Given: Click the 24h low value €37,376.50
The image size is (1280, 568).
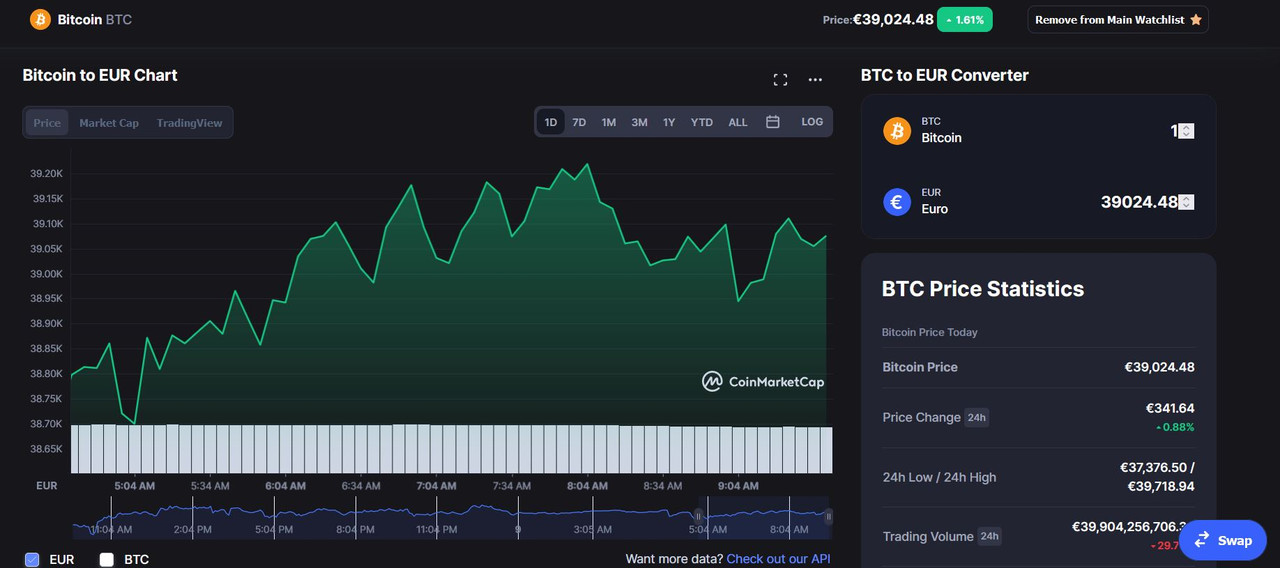Looking at the screenshot, I should coord(1153,467).
